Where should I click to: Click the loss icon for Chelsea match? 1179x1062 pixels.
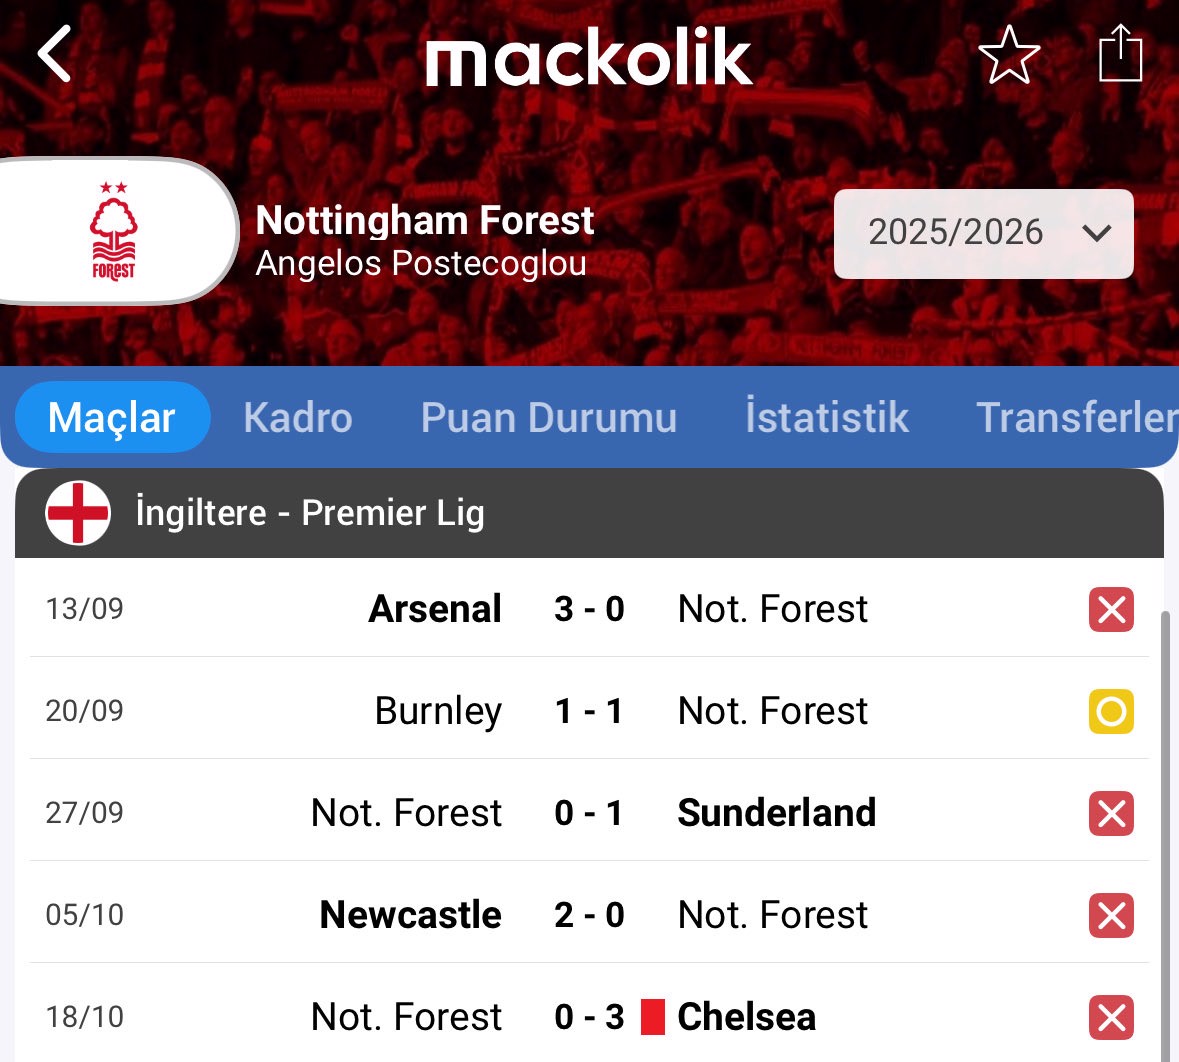(x=1111, y=1017)
